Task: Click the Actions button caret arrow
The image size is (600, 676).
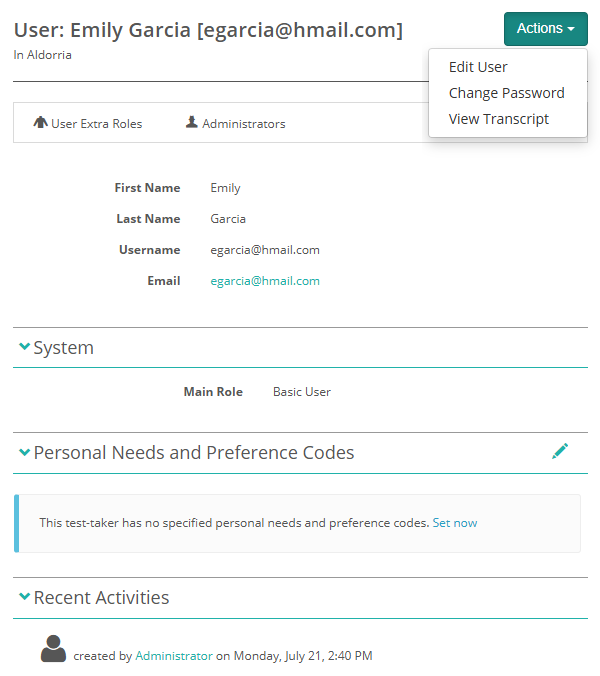Action: tap(571, 30)
